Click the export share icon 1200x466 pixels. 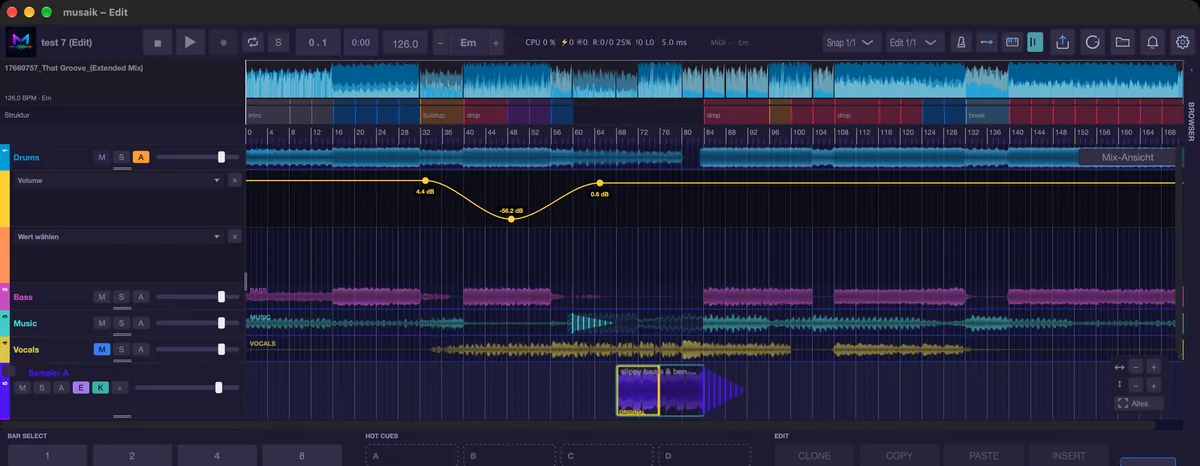(1063, 43)
